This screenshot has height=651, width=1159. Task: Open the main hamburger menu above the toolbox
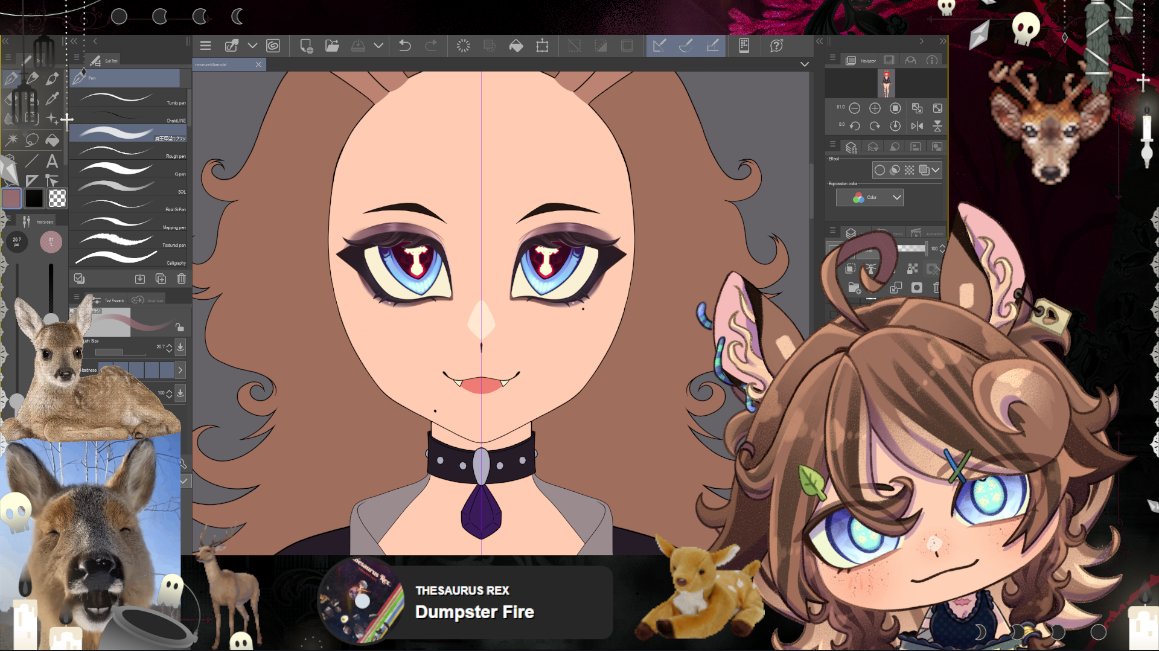point(204,45)
